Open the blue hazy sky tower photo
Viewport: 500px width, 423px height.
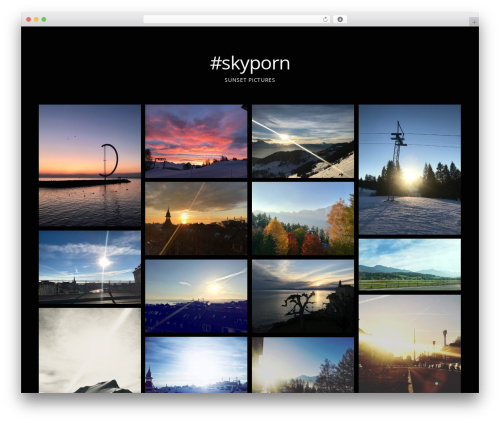(x=196, y=365)
